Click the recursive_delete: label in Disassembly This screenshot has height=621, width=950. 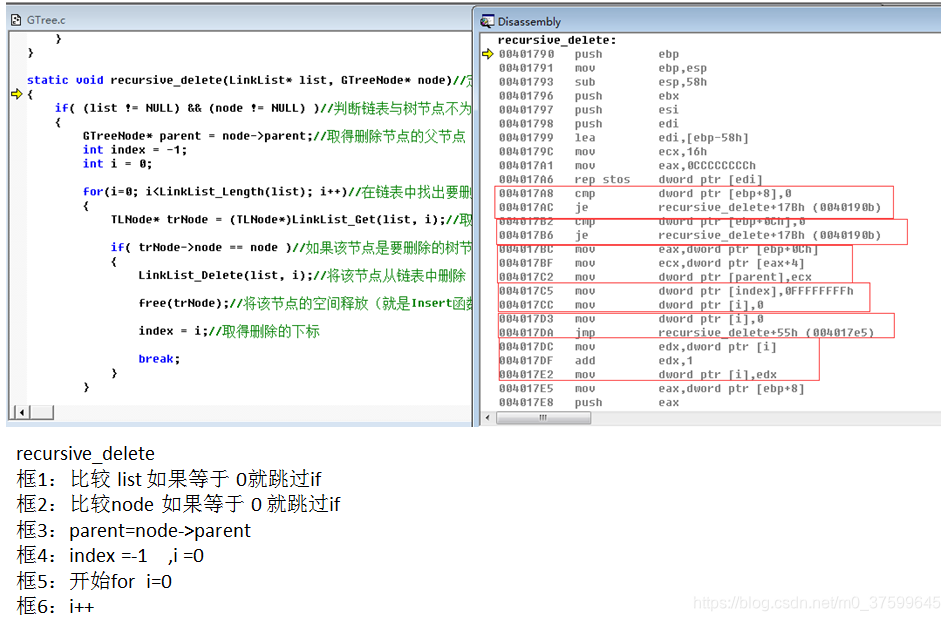[x=556, y=40]
